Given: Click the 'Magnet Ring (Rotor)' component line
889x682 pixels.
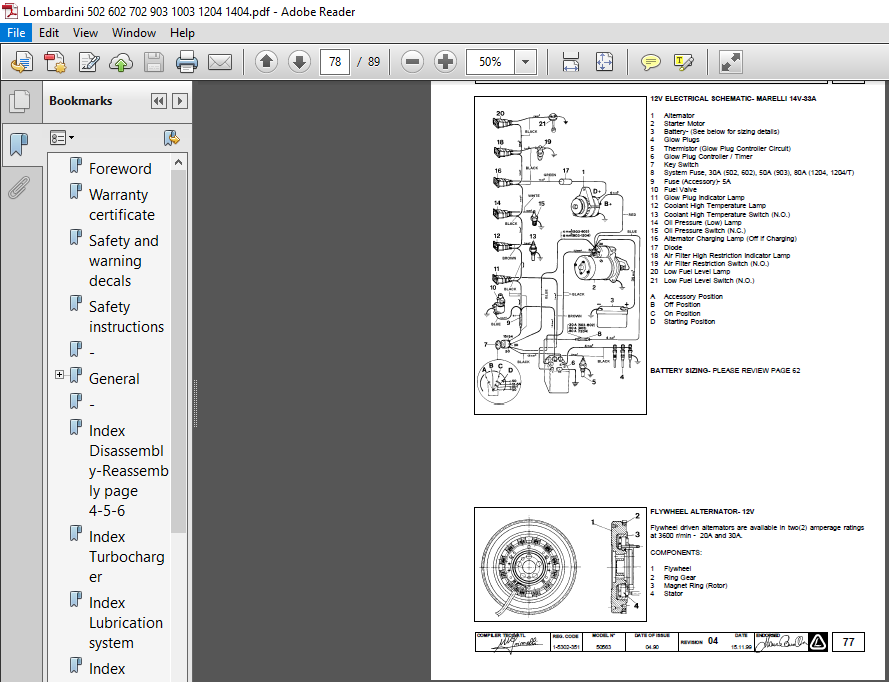Looking at the screenshot, I should tap(688, 586).
